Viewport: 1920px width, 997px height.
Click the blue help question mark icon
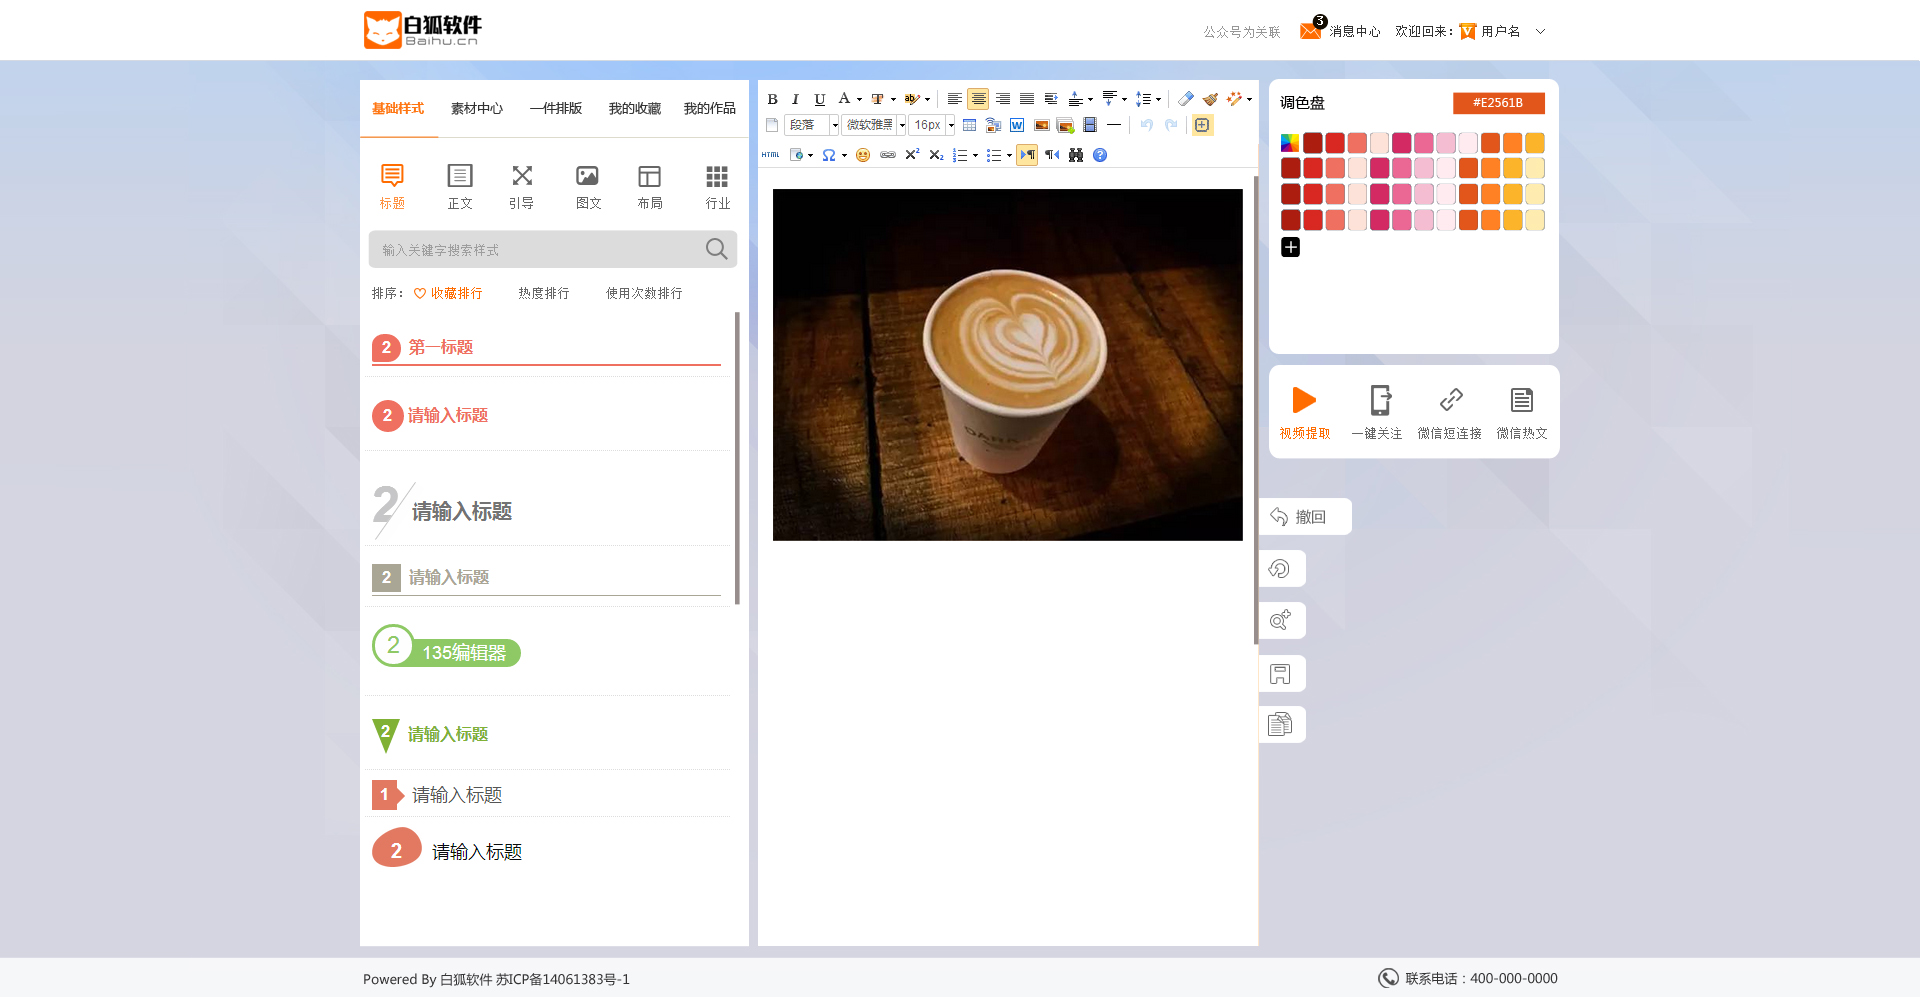point(1100,155)
